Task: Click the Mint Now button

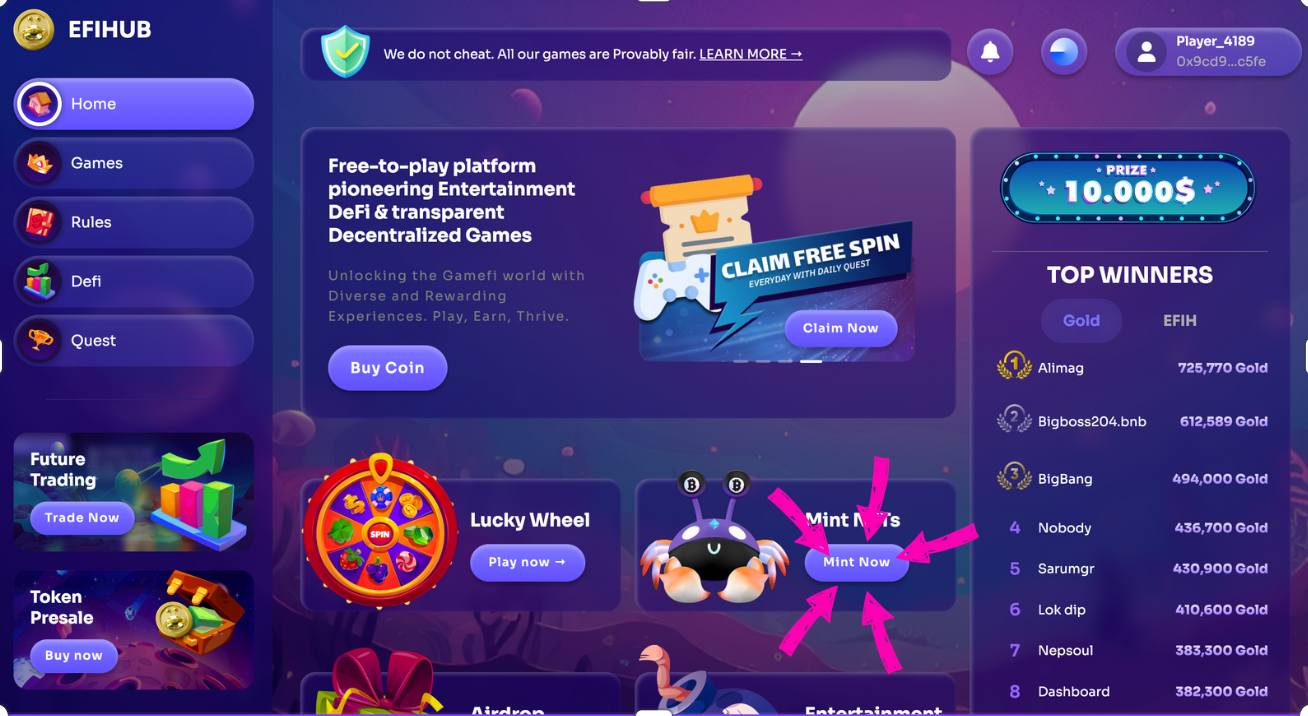Action: [856, 562]
